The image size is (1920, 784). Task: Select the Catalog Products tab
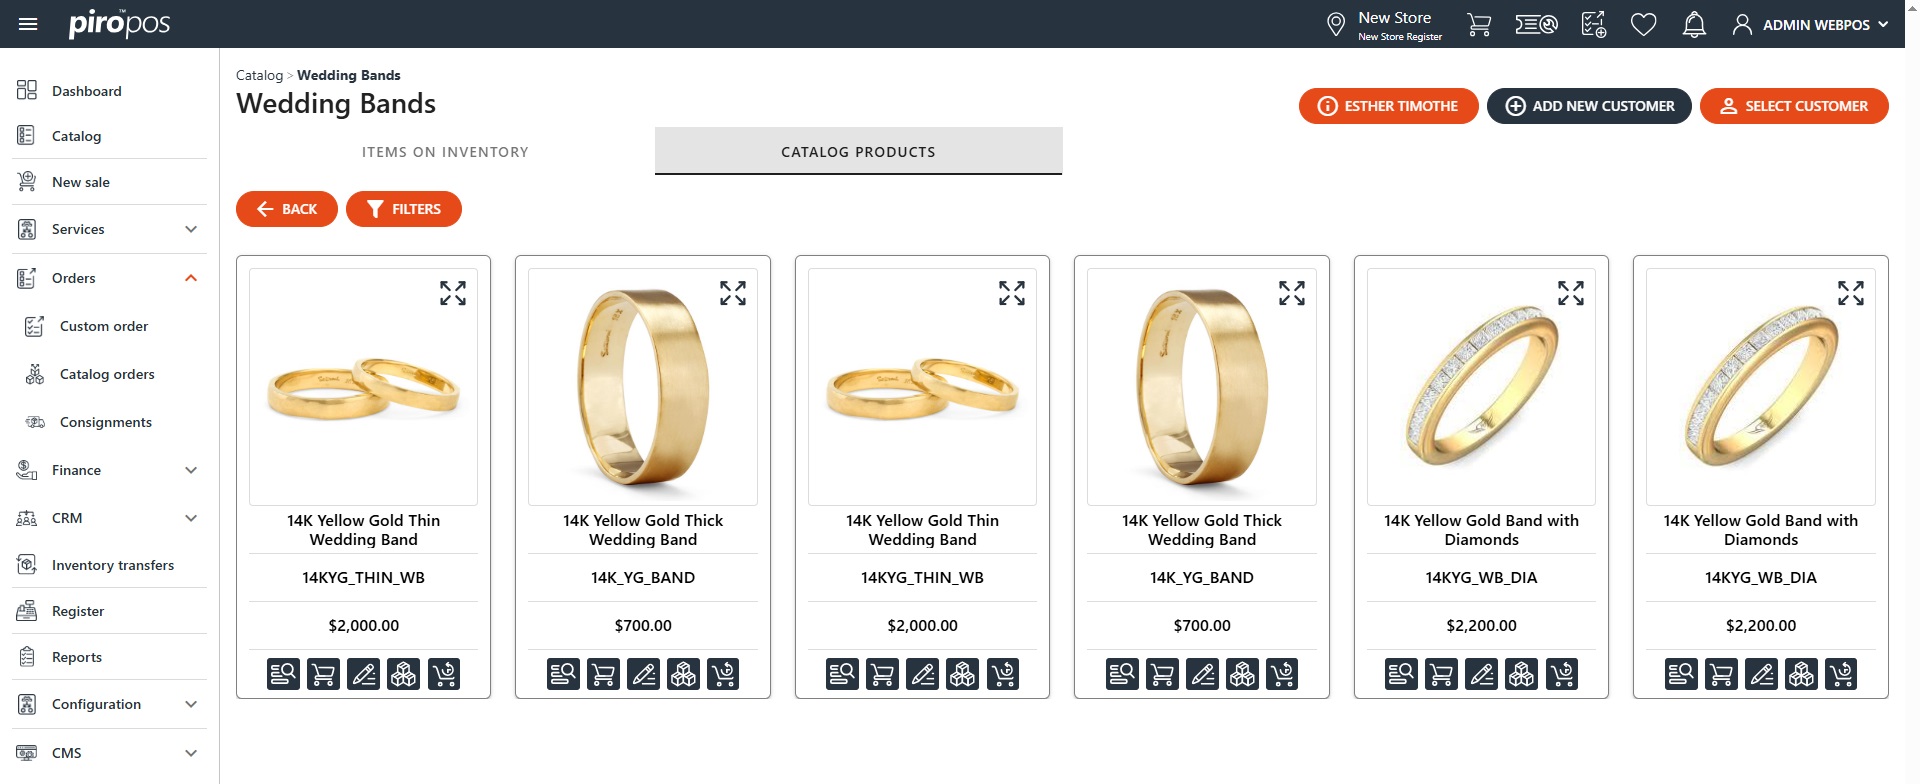tap(858, 152)
